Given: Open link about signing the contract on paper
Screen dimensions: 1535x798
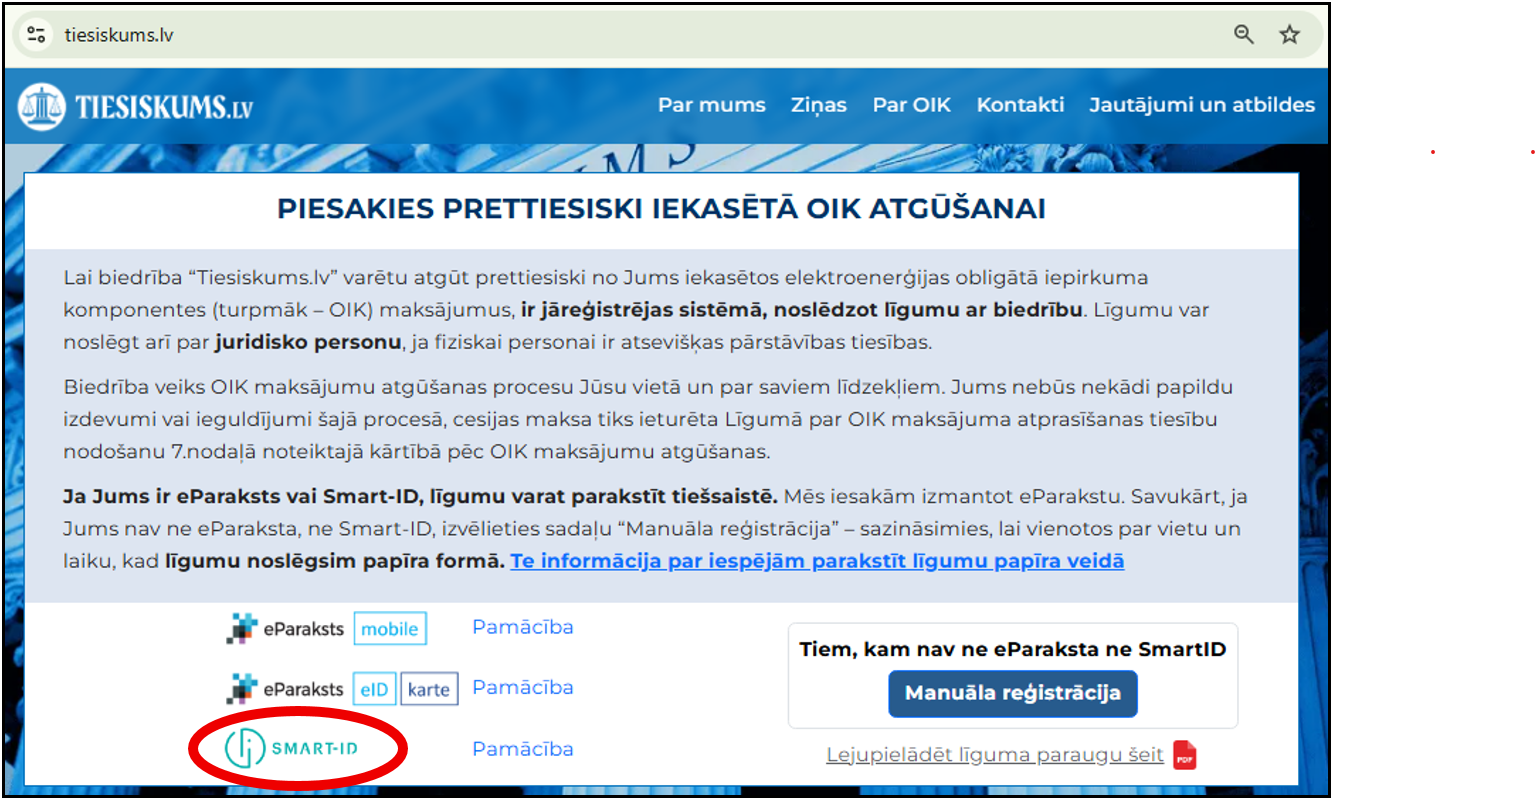Looking at the screenshot, I should tap(816, 561).
